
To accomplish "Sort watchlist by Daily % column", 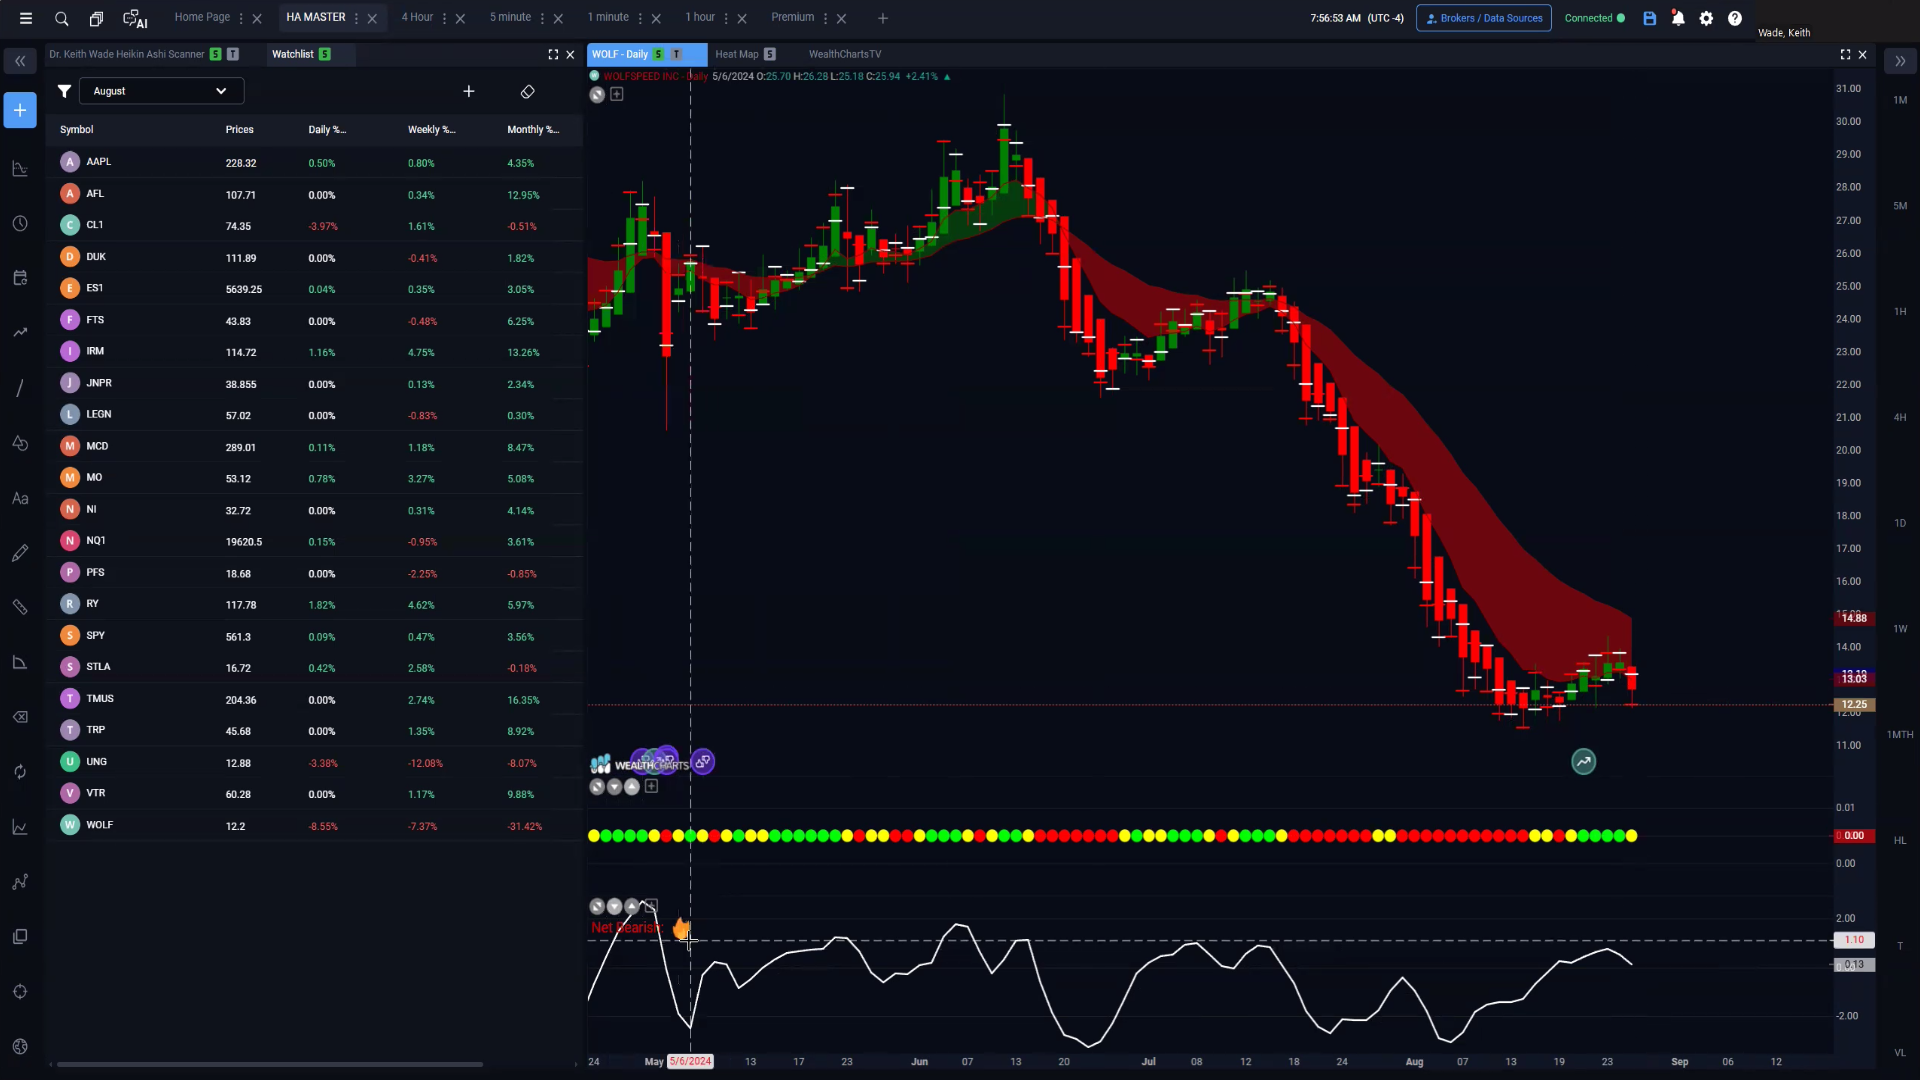I will (x=327, y=130).
